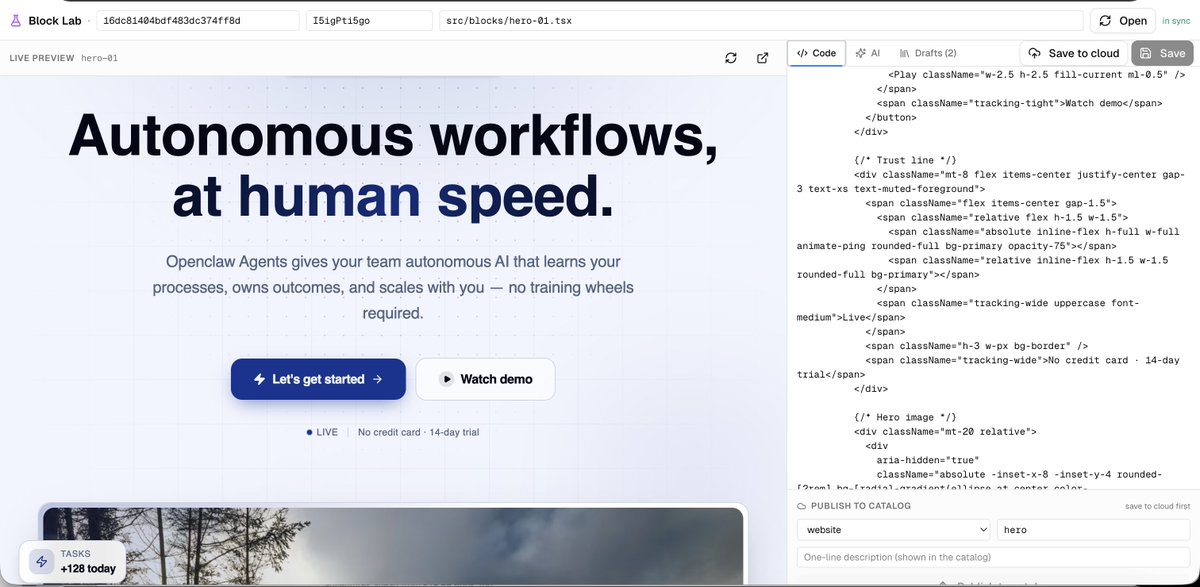
Task: Click the 'Autonomous workflows,' headline
Action: click(393, 134)
